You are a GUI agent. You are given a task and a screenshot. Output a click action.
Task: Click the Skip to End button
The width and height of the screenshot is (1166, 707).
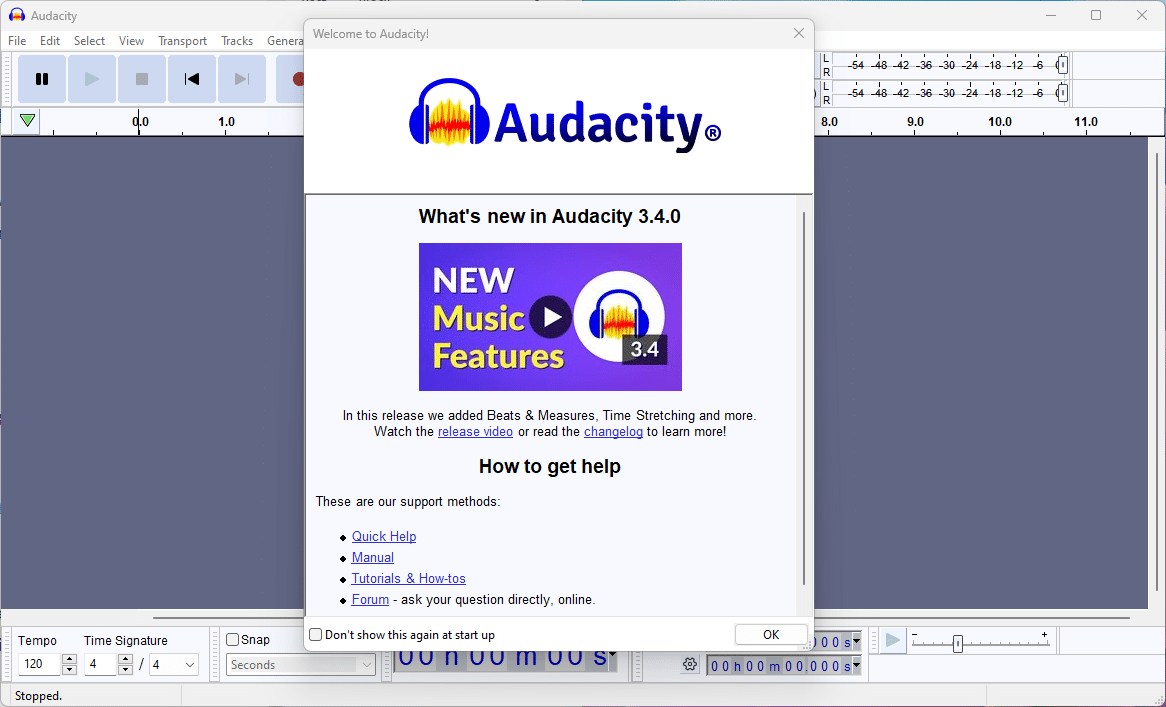(242, 79)
